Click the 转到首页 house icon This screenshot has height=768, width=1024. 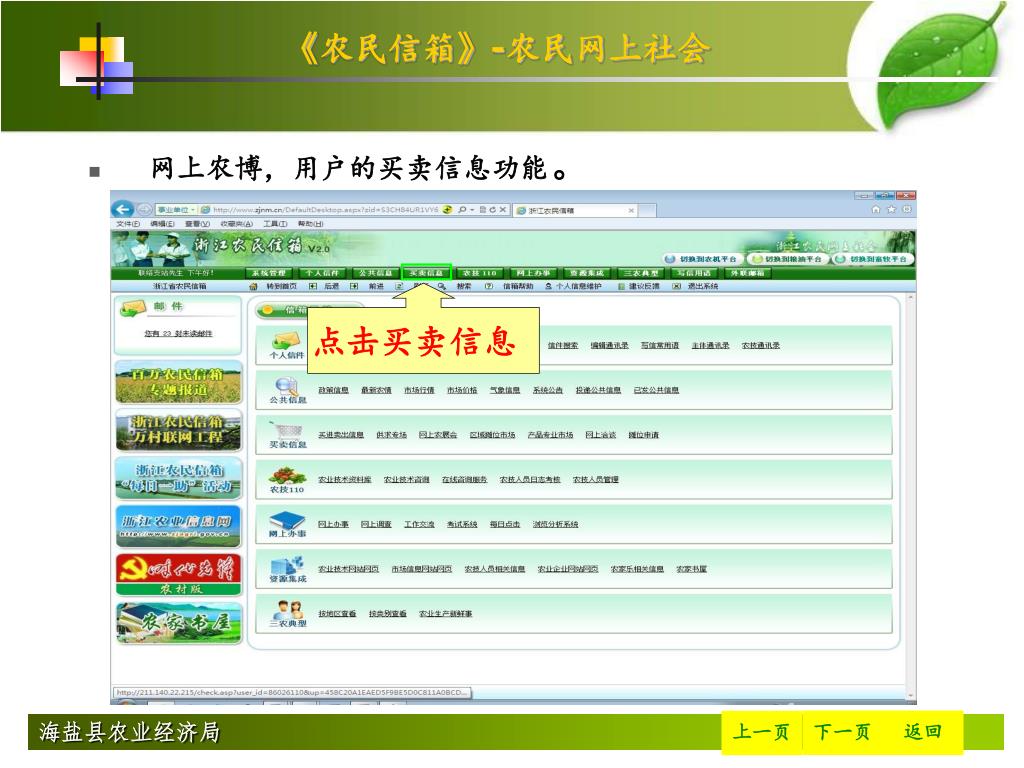(253, 287)
